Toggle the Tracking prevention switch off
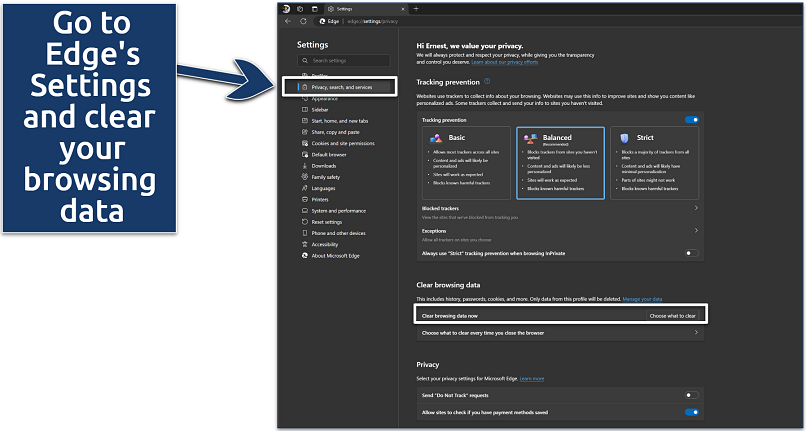Viewport: 806px width, 431px height. [692, 120]
